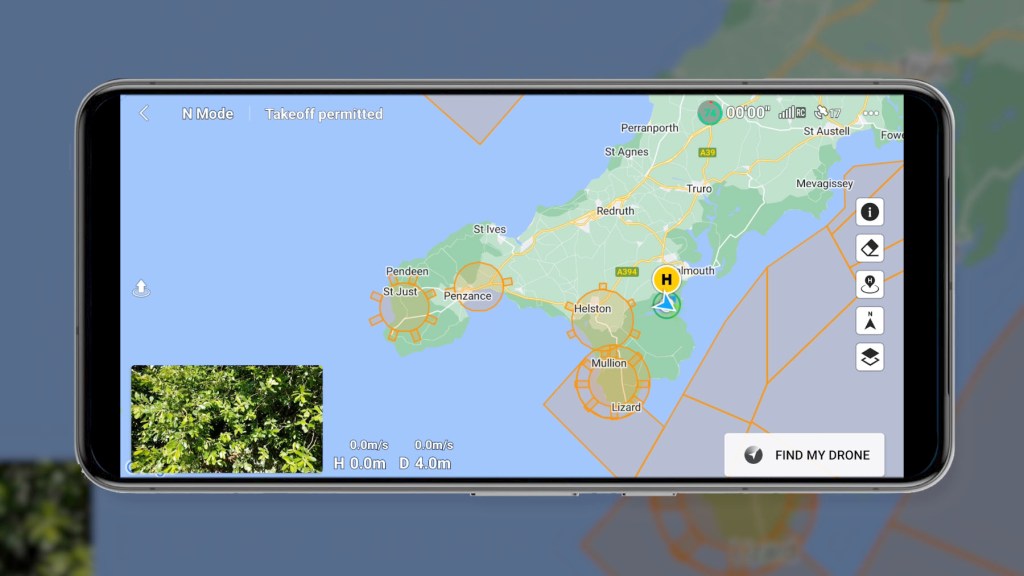Select the N Mode flight indicator

click(x=206, y=114)
